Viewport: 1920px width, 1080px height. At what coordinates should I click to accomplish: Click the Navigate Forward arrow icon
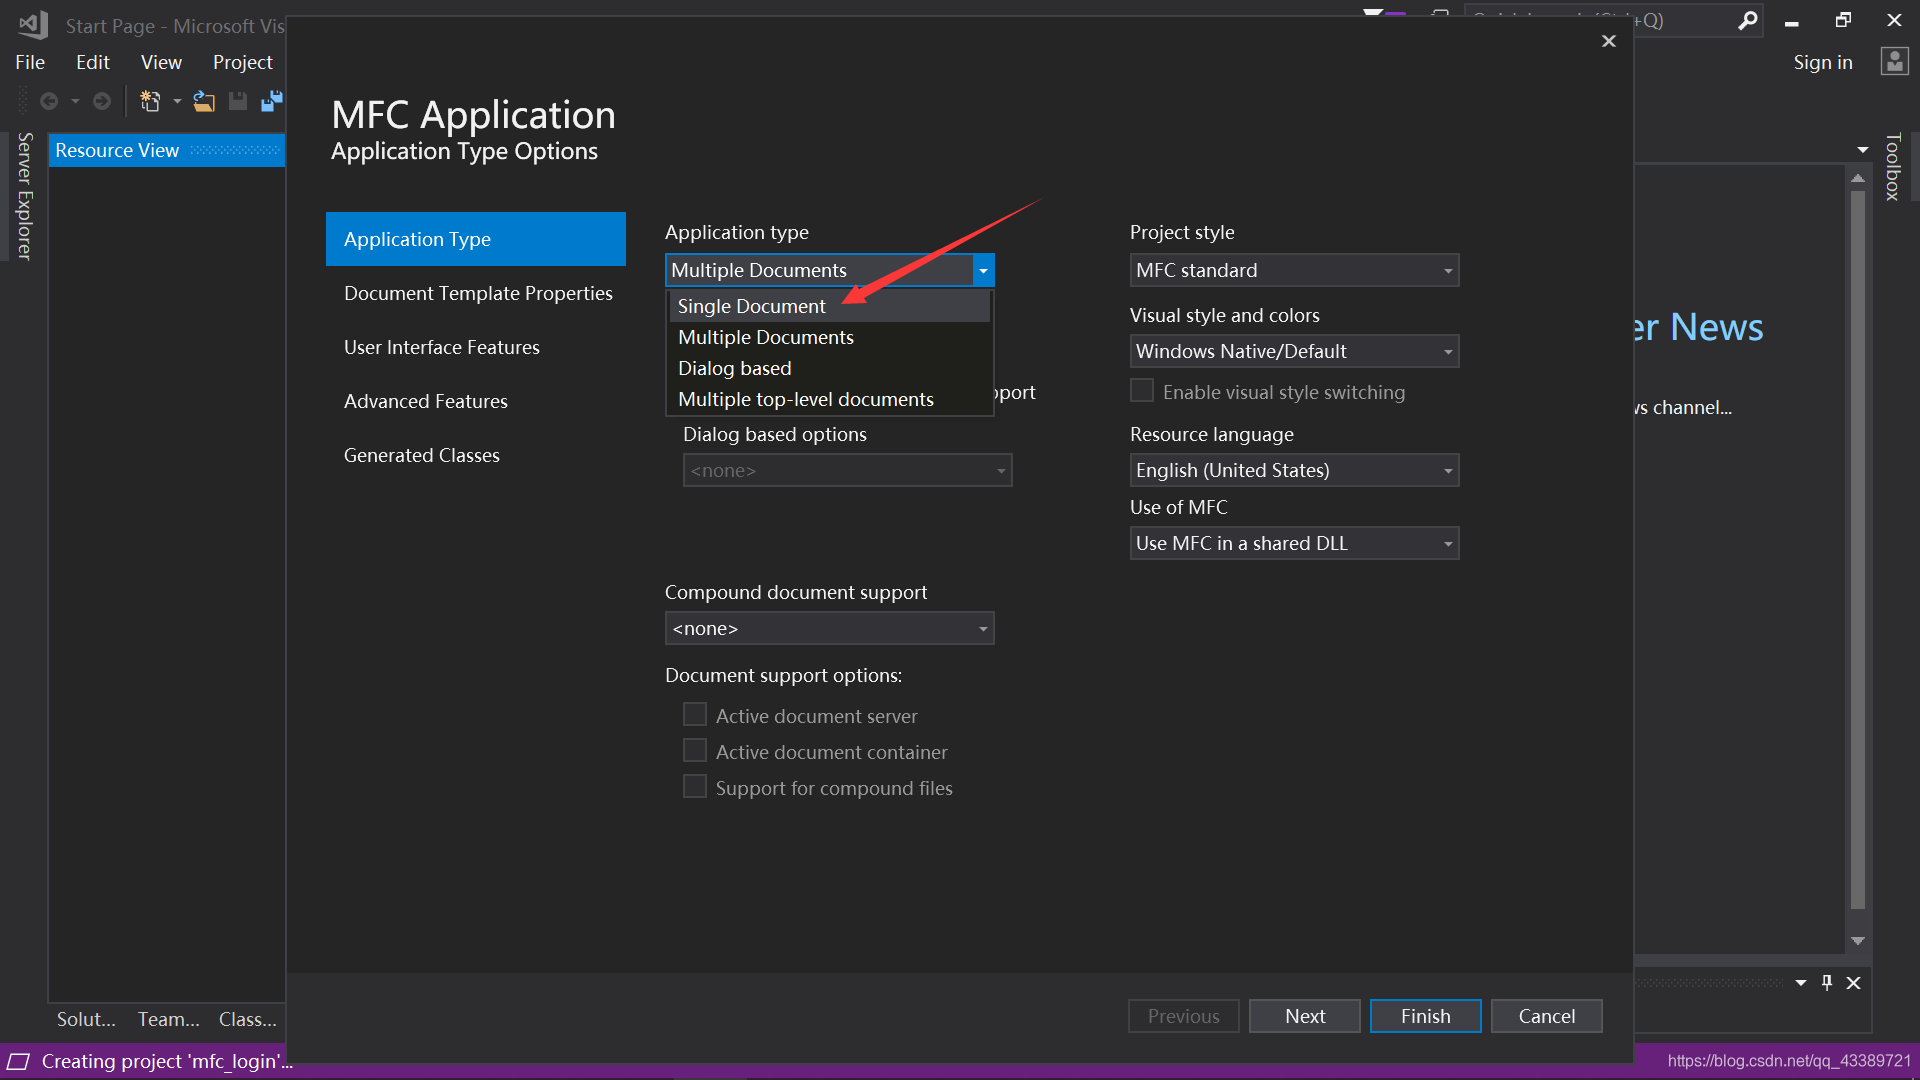[102, 101]
